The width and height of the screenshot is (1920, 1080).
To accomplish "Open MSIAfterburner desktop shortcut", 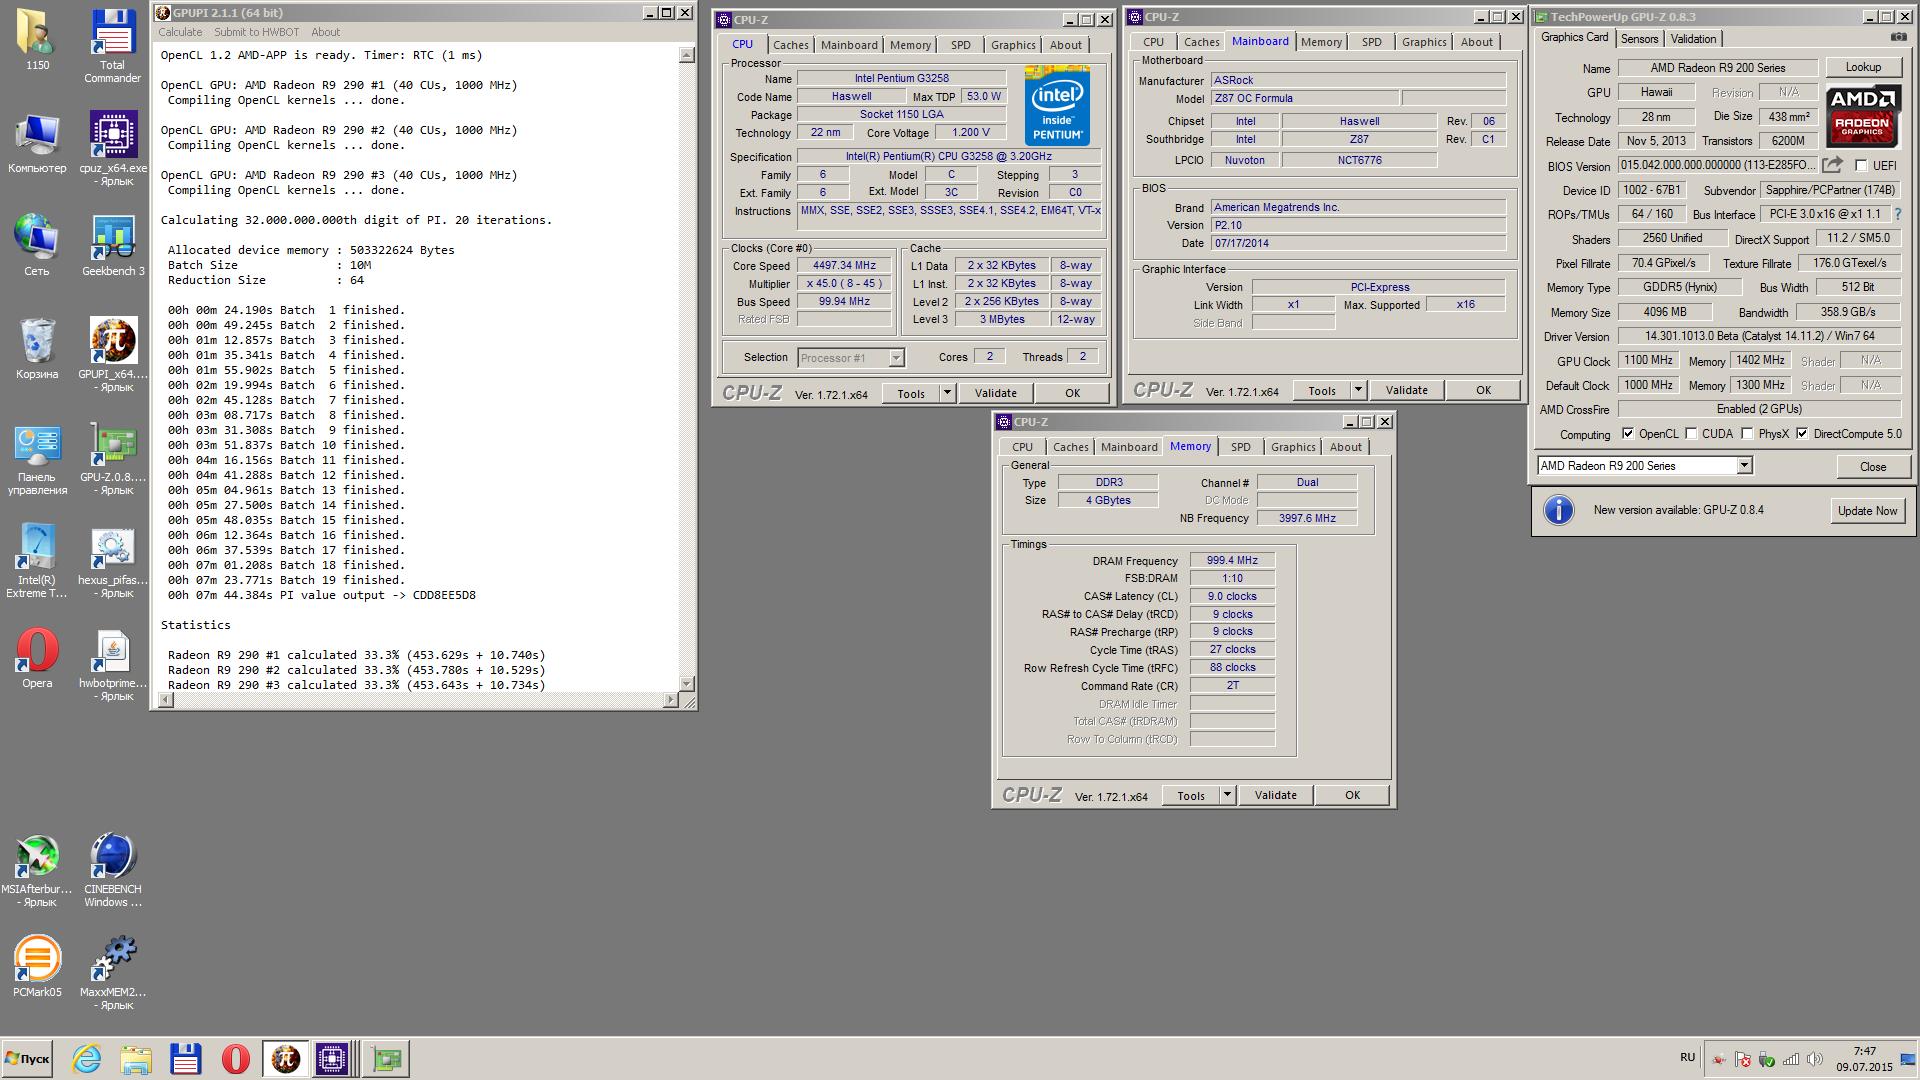I will 37,871.
